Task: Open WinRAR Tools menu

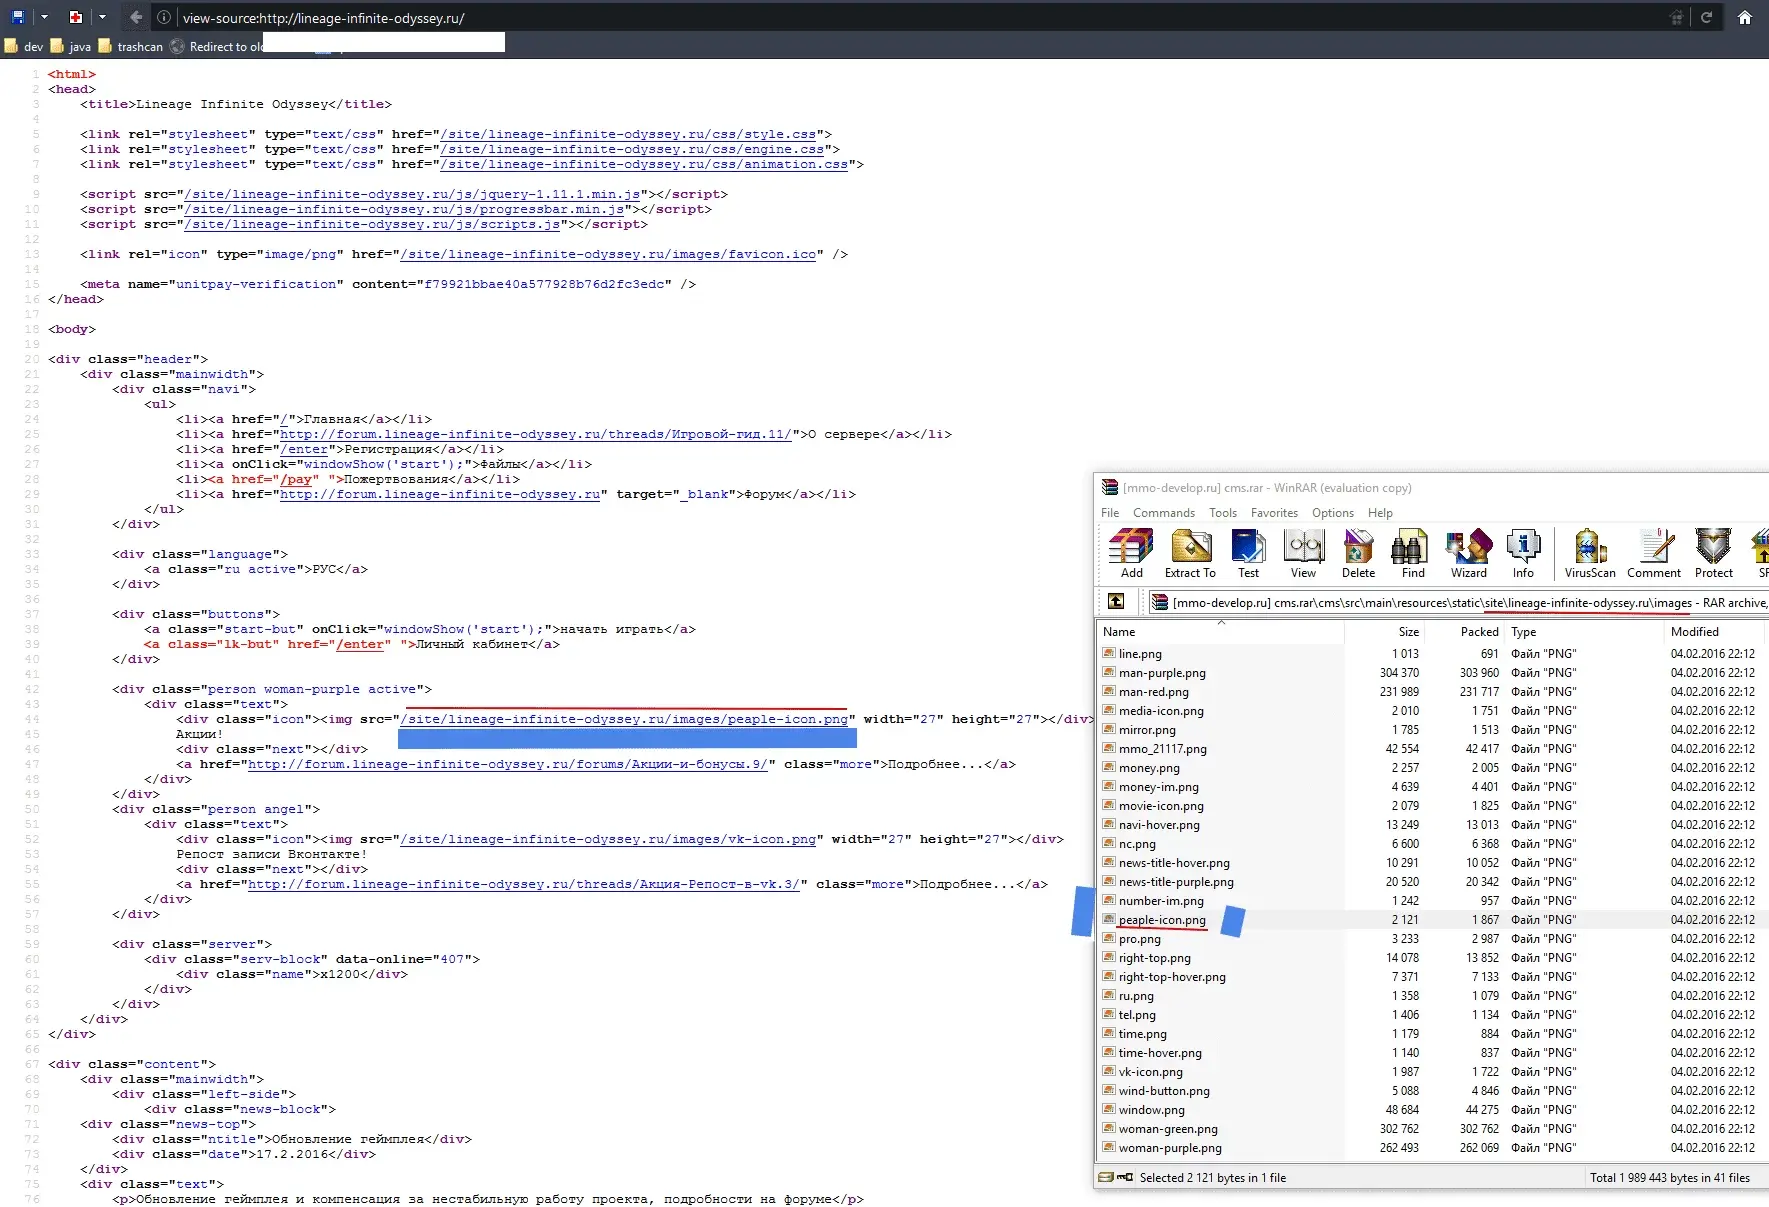Action: (1223, 513)
